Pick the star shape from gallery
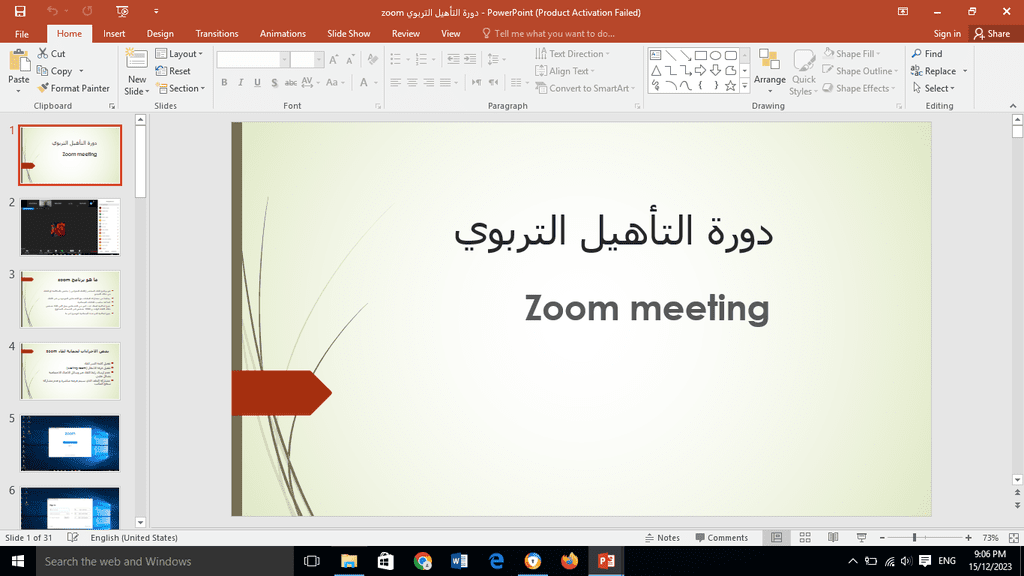The width and height of the screenshot is (1024, 576). 731,86
